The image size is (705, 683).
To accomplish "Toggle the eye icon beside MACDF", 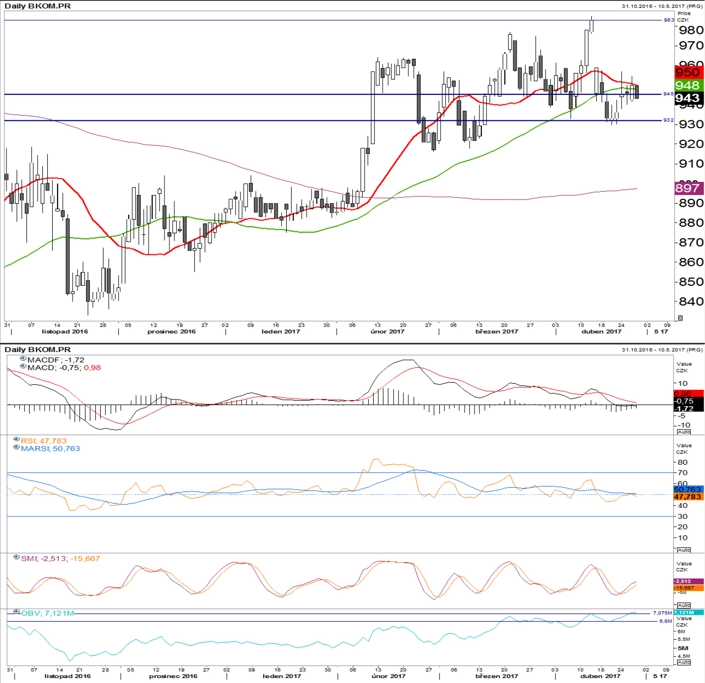I will coord(23,359).
